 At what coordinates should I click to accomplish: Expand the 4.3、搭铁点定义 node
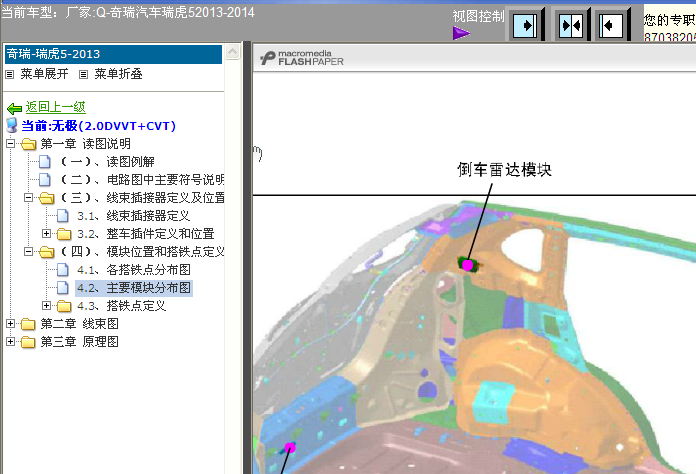[46, 306]
